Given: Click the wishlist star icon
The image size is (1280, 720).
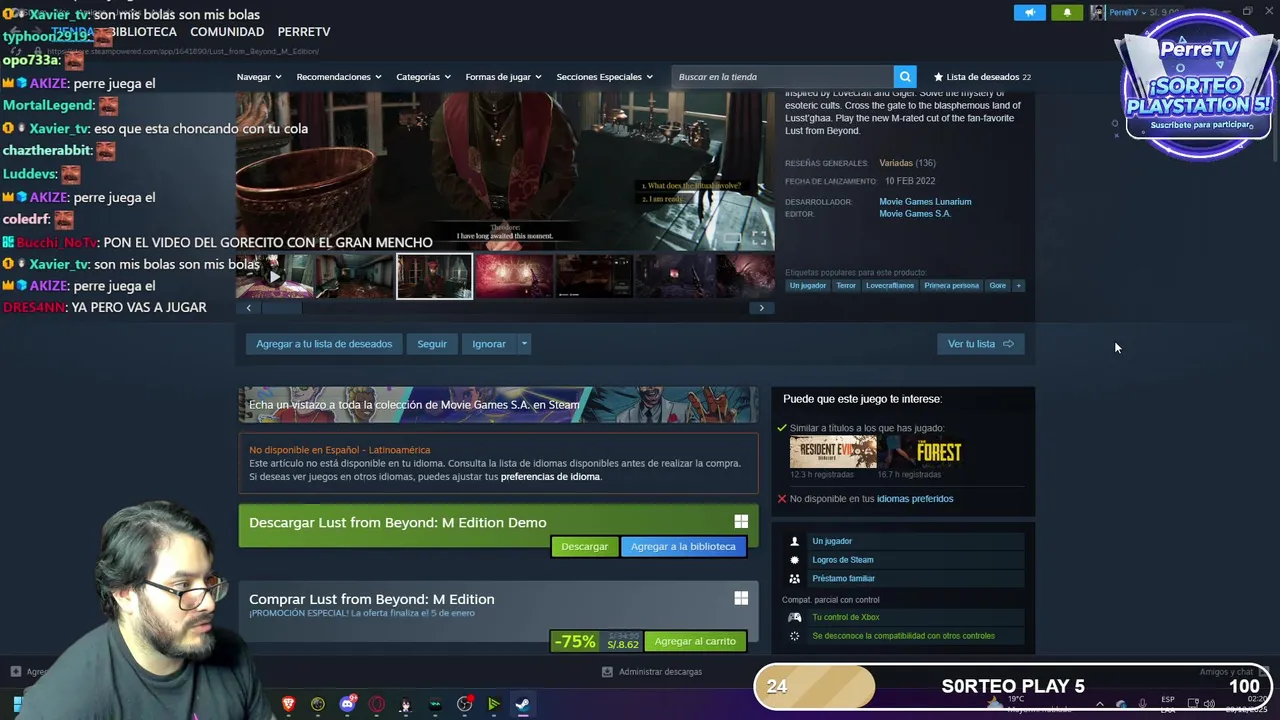Looking at the screenshot, I should click(x=938, y=77).
